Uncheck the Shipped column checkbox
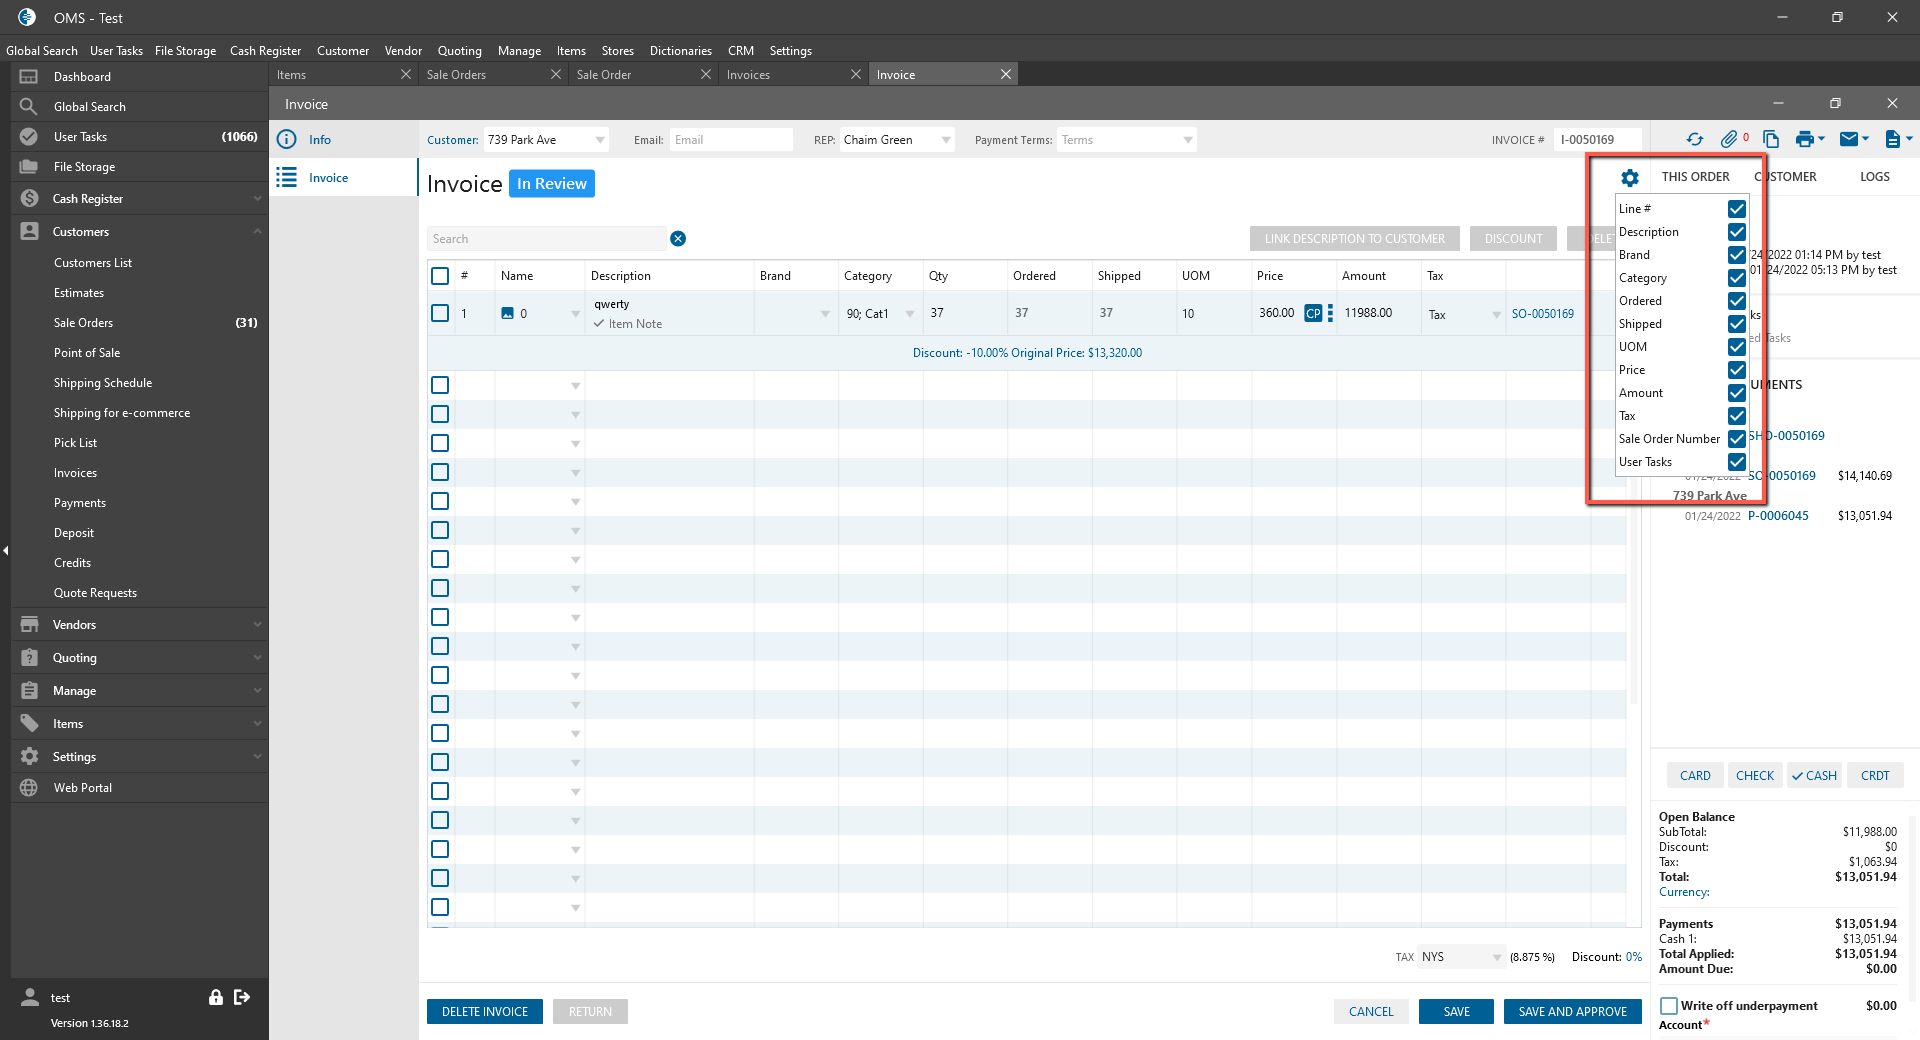 [x=1737, y=324]
